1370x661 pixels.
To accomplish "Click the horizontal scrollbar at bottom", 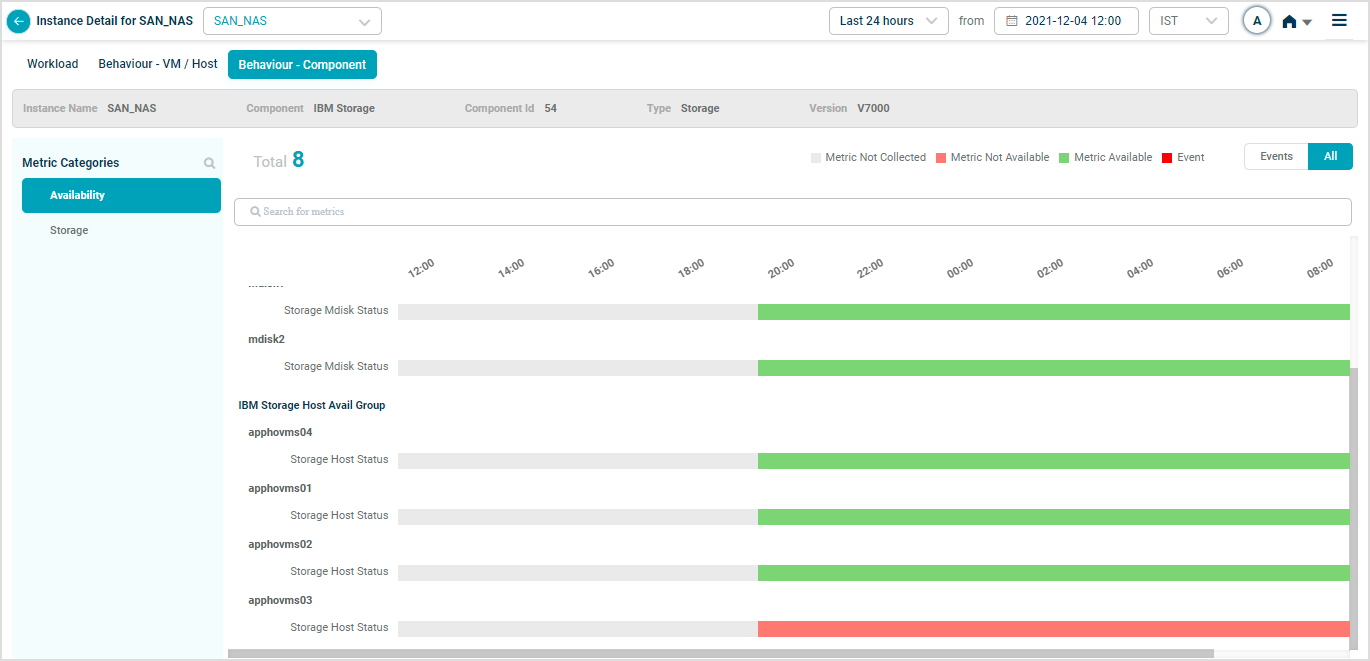I will pyautogui.click(x=720, y=654).
